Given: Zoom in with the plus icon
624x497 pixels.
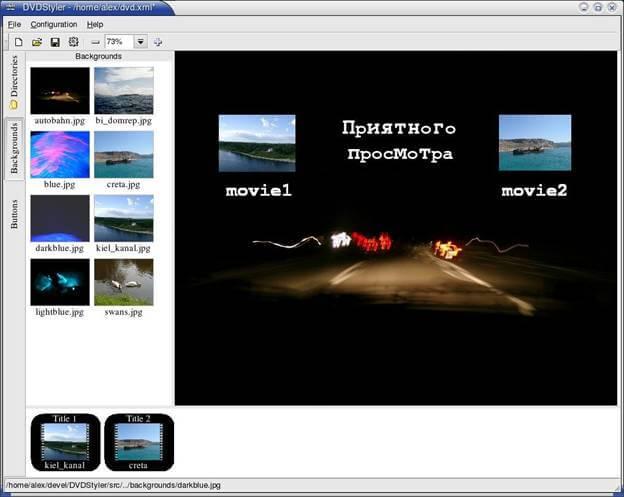Looking at the screenshot, I should (158, 42).
